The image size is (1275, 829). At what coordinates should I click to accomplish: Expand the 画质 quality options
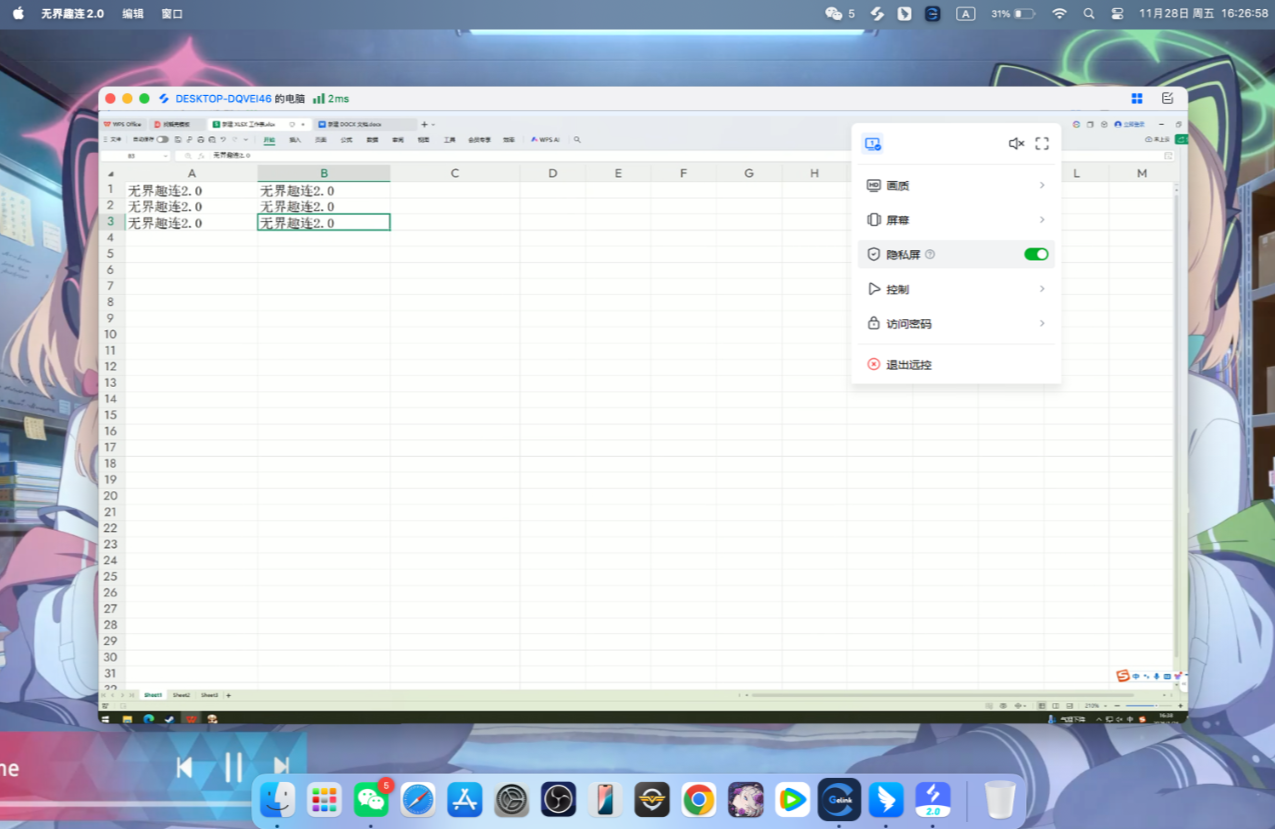tap(955, 185)
